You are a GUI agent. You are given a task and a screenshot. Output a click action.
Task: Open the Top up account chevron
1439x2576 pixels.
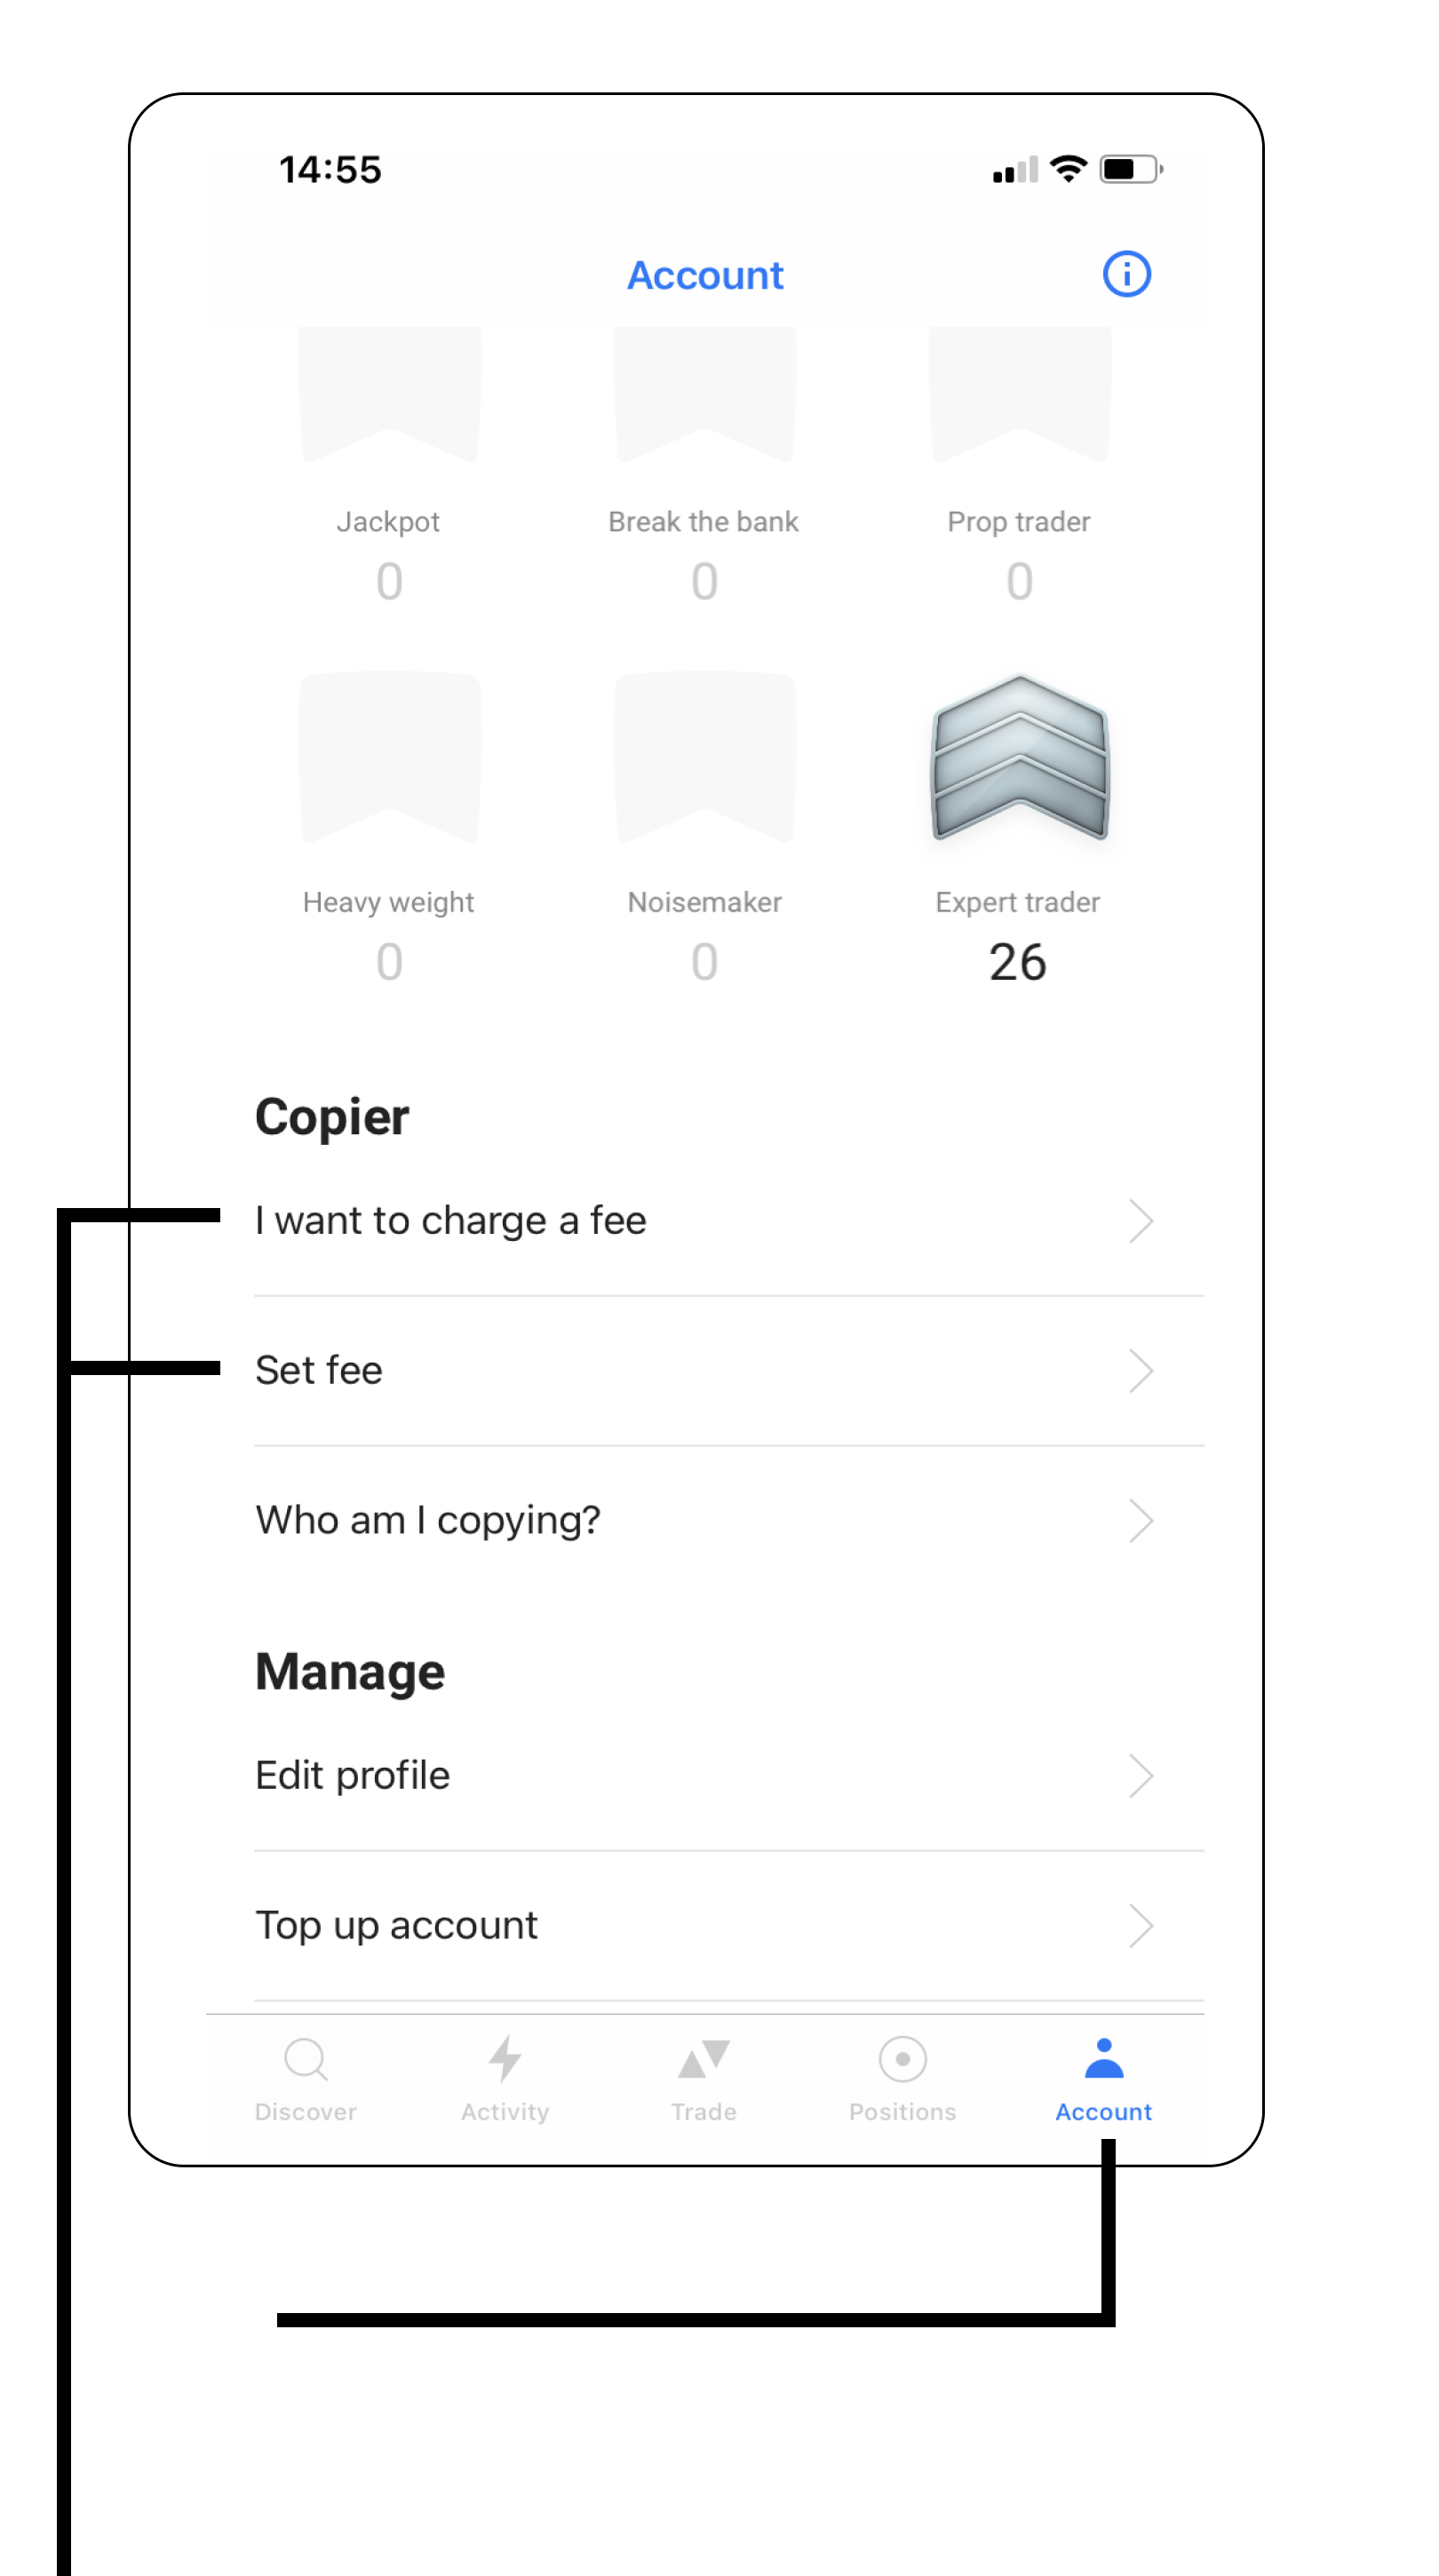tap(1141, 1926)
